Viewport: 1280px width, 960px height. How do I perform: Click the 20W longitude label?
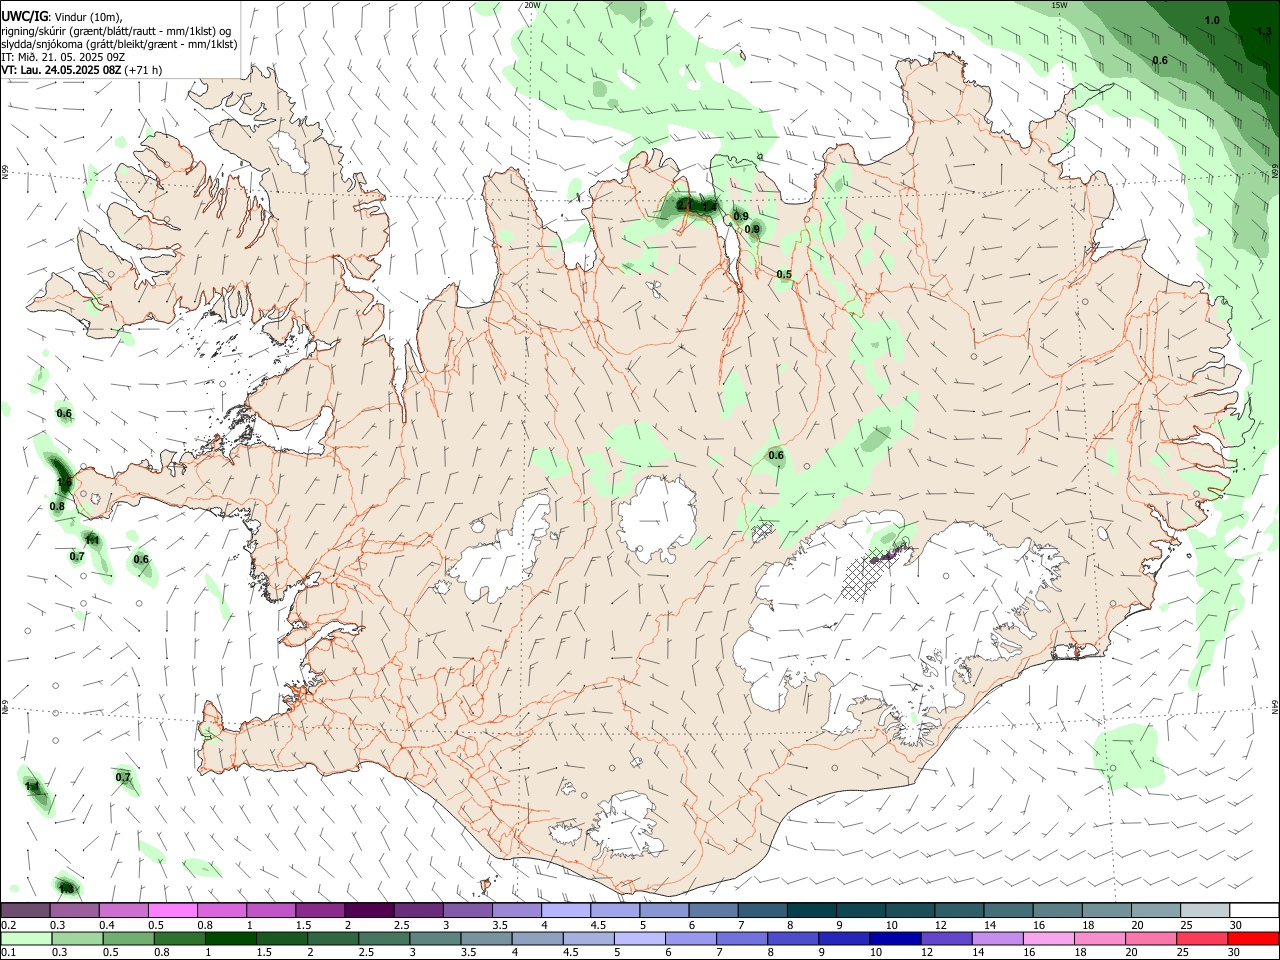tap(532, 5)
